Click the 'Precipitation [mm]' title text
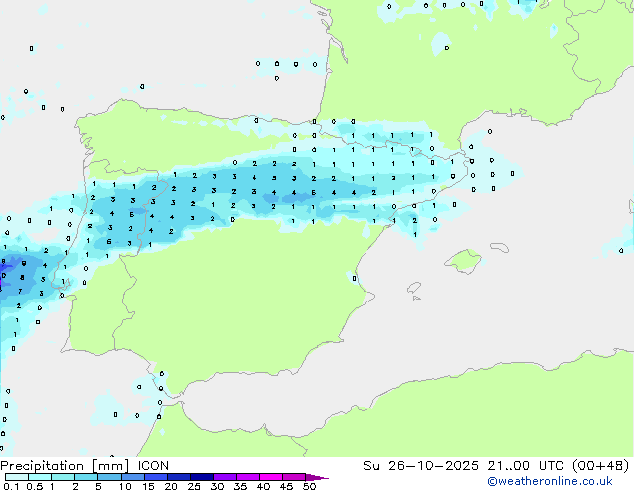The image size is (634, 490). [65, 466]
